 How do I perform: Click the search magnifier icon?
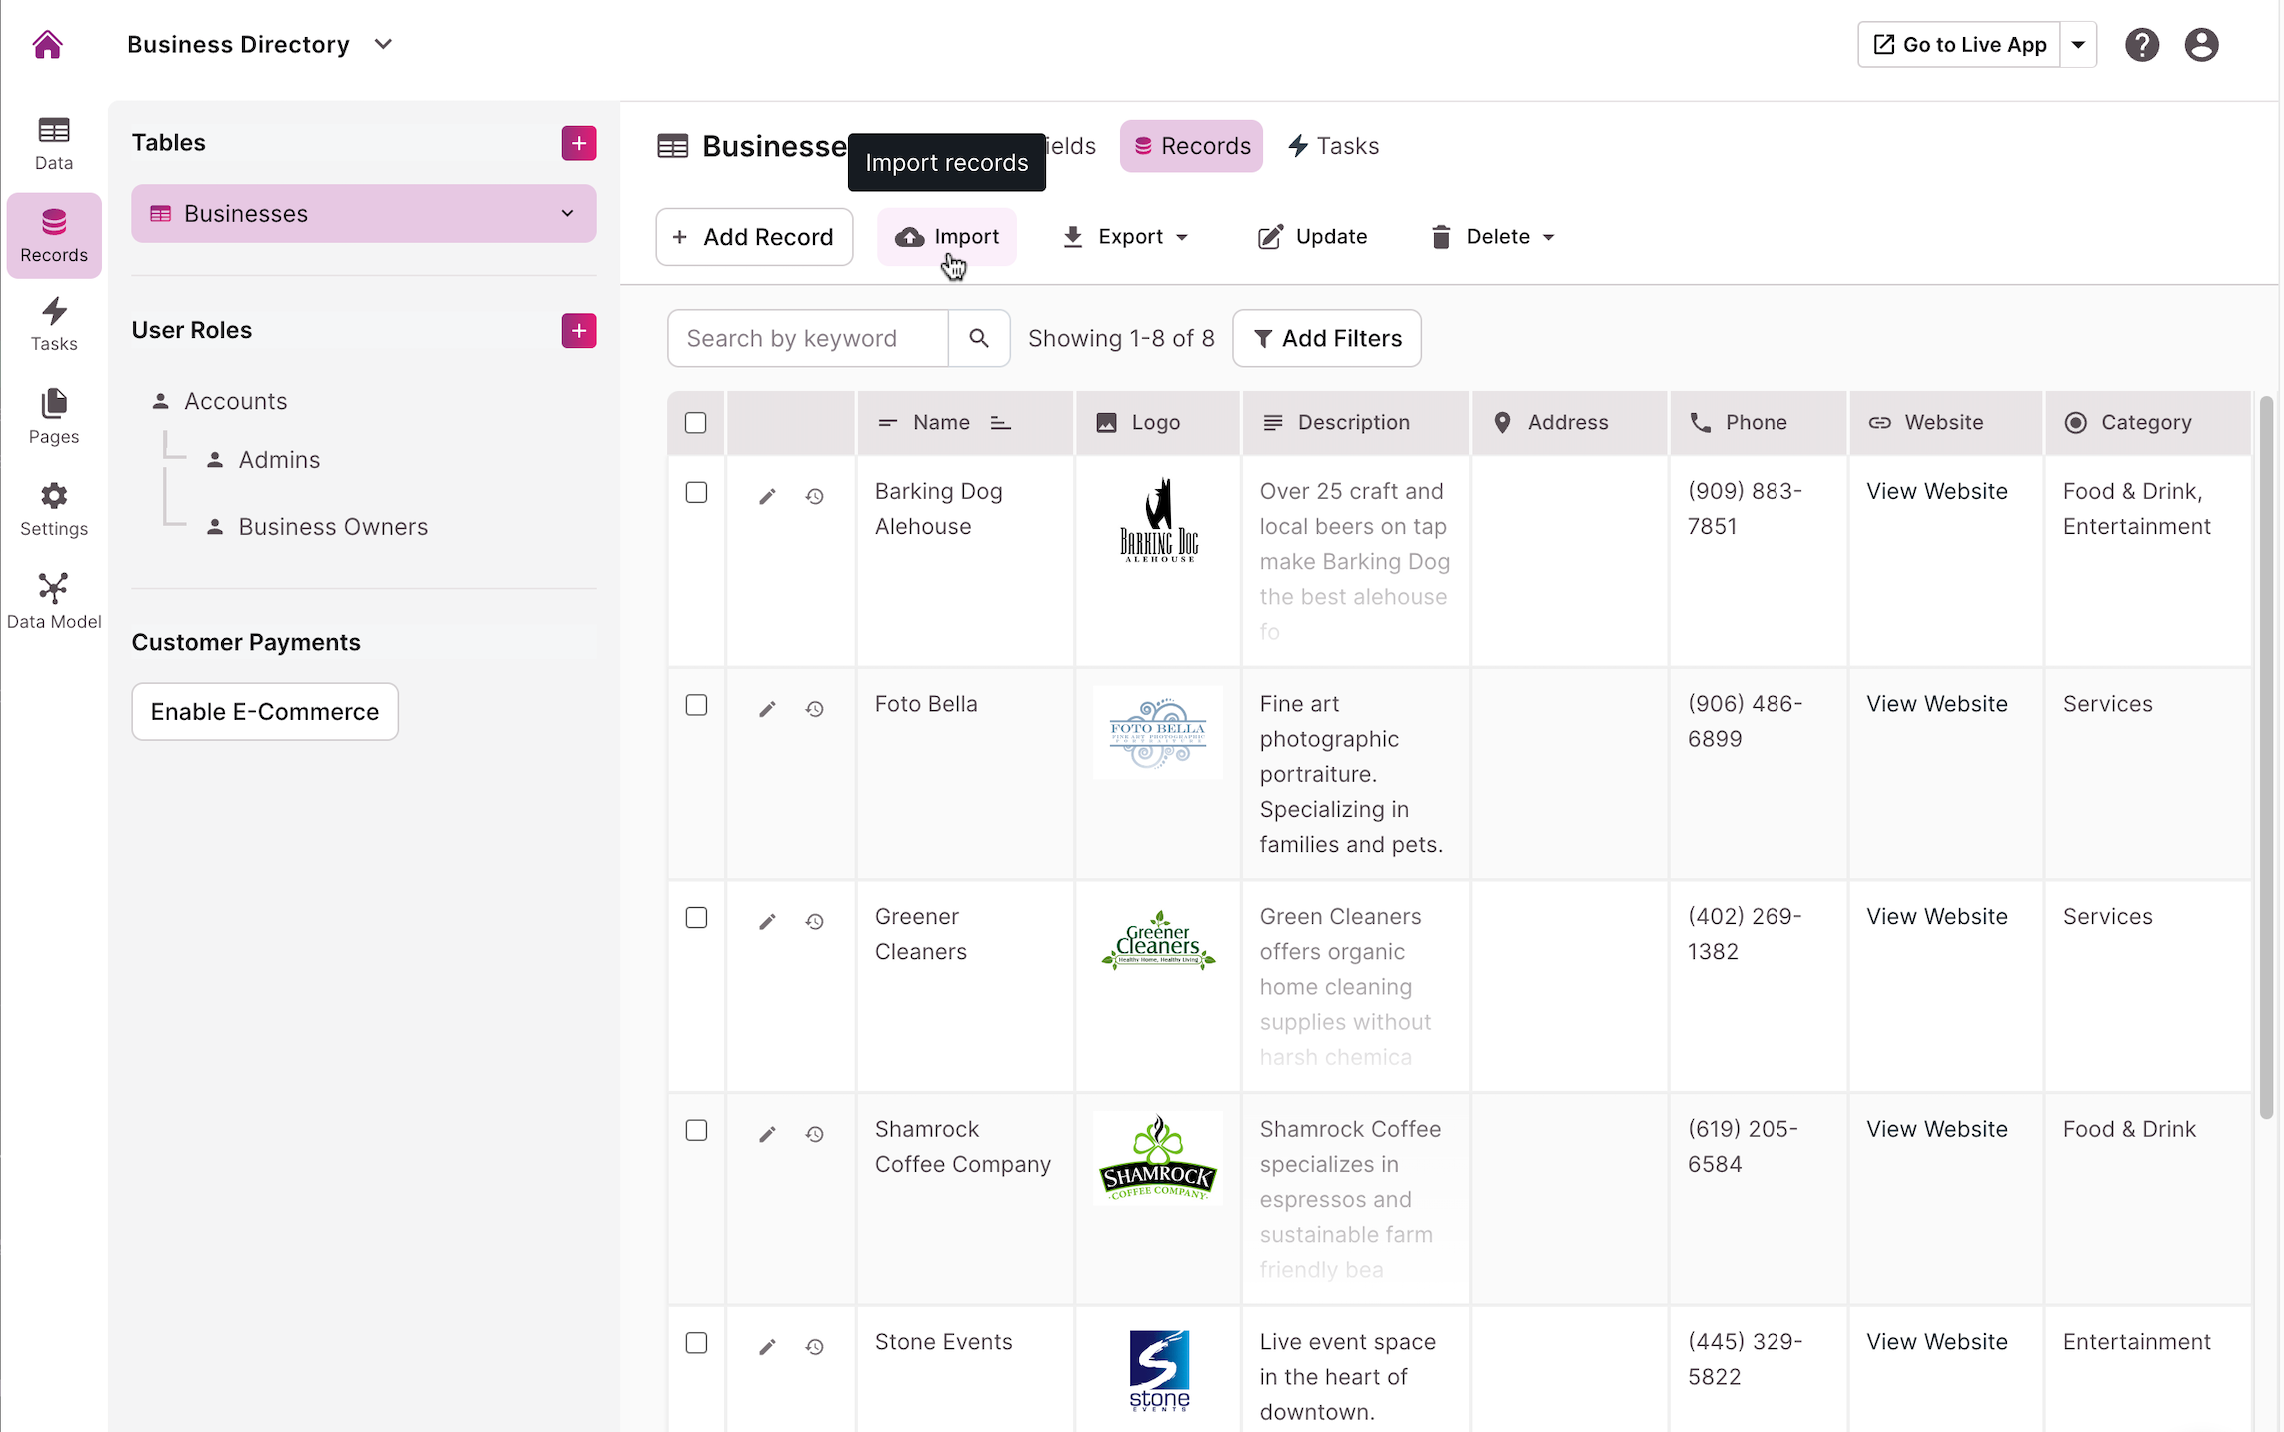click(x=979, y=338)
